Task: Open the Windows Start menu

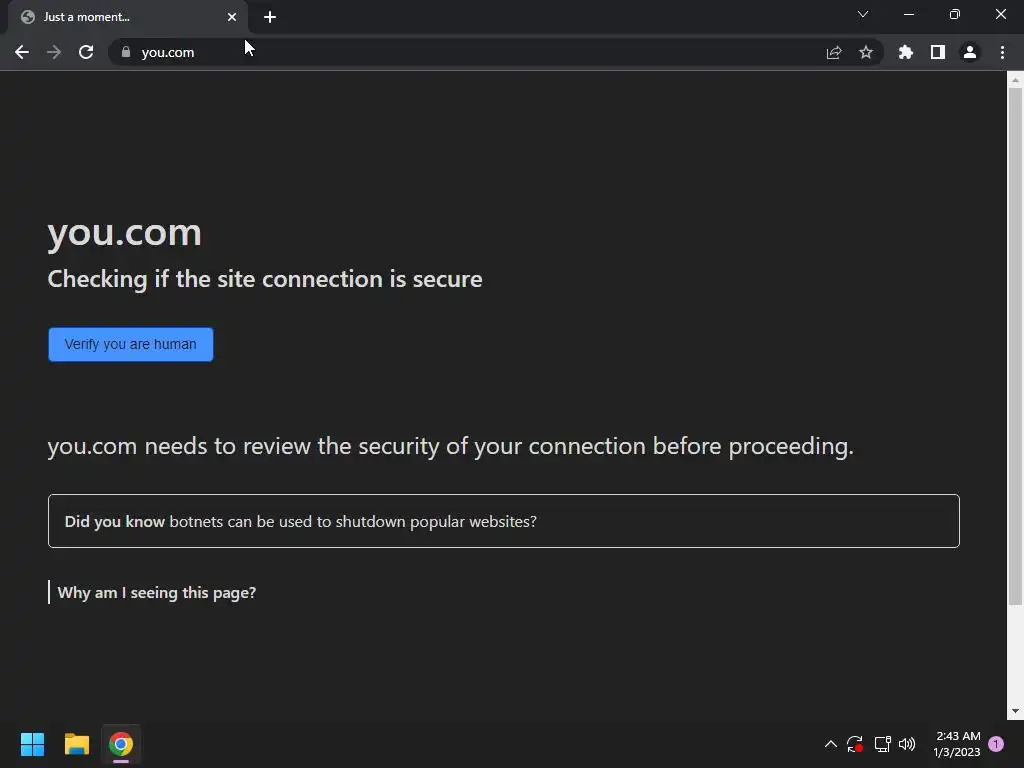Action: (x=32, y=744)
